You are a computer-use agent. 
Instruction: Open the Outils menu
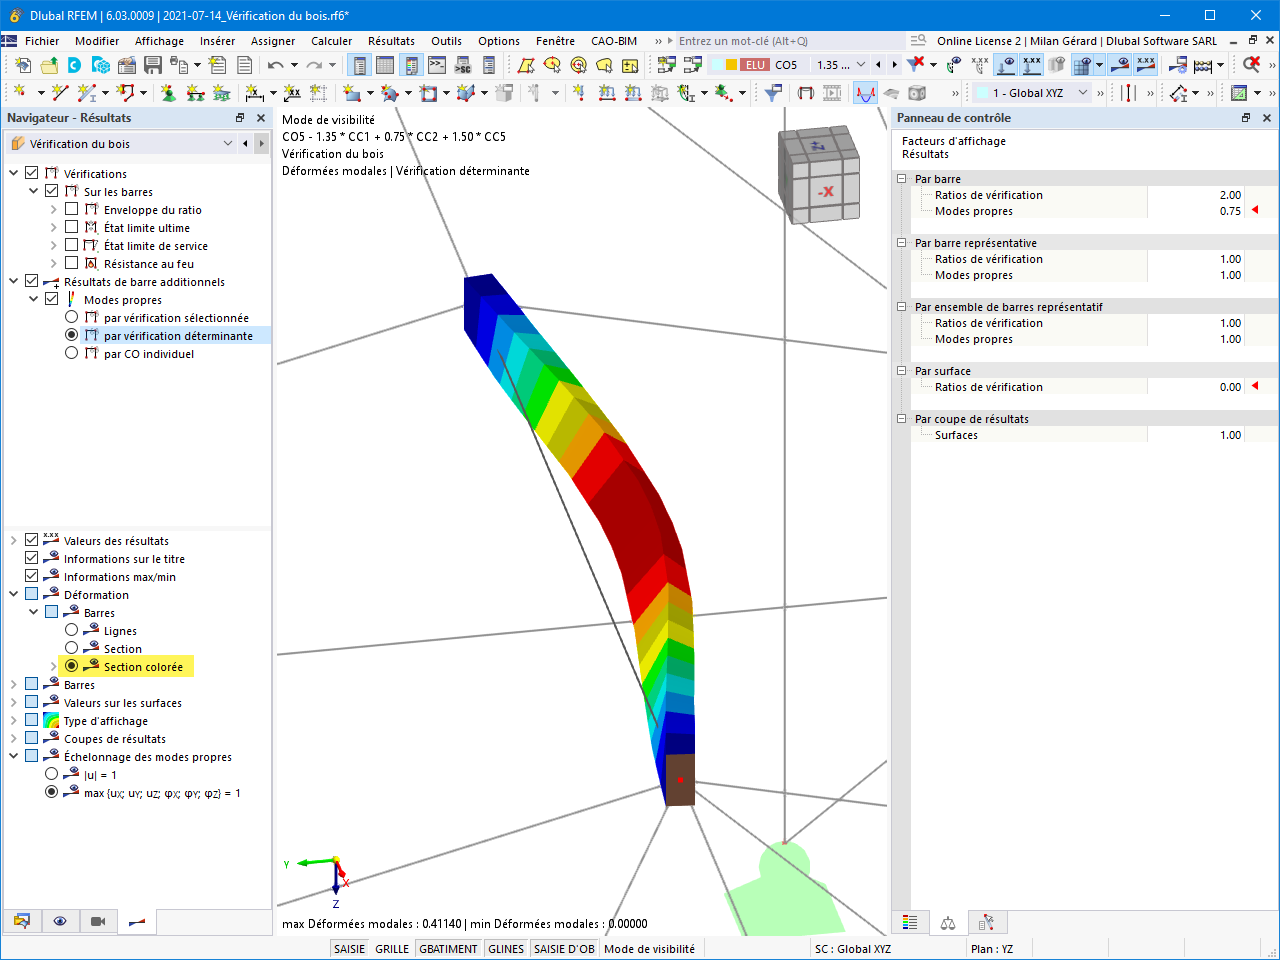point(447,41)
